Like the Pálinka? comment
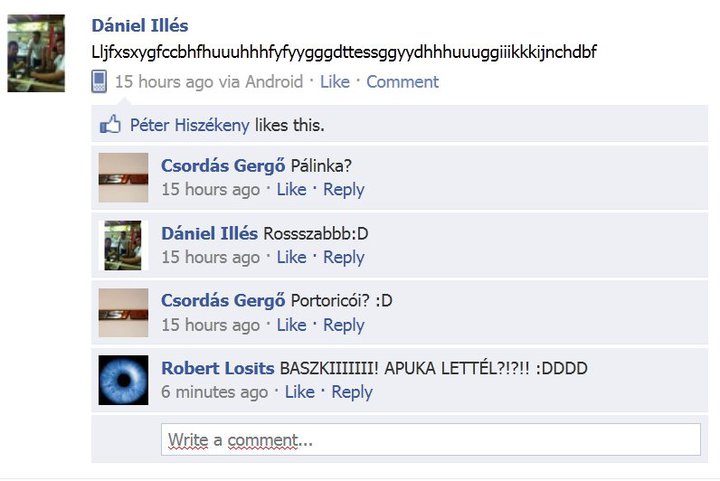This screenshot has width=720, height=481. (291, 189)
